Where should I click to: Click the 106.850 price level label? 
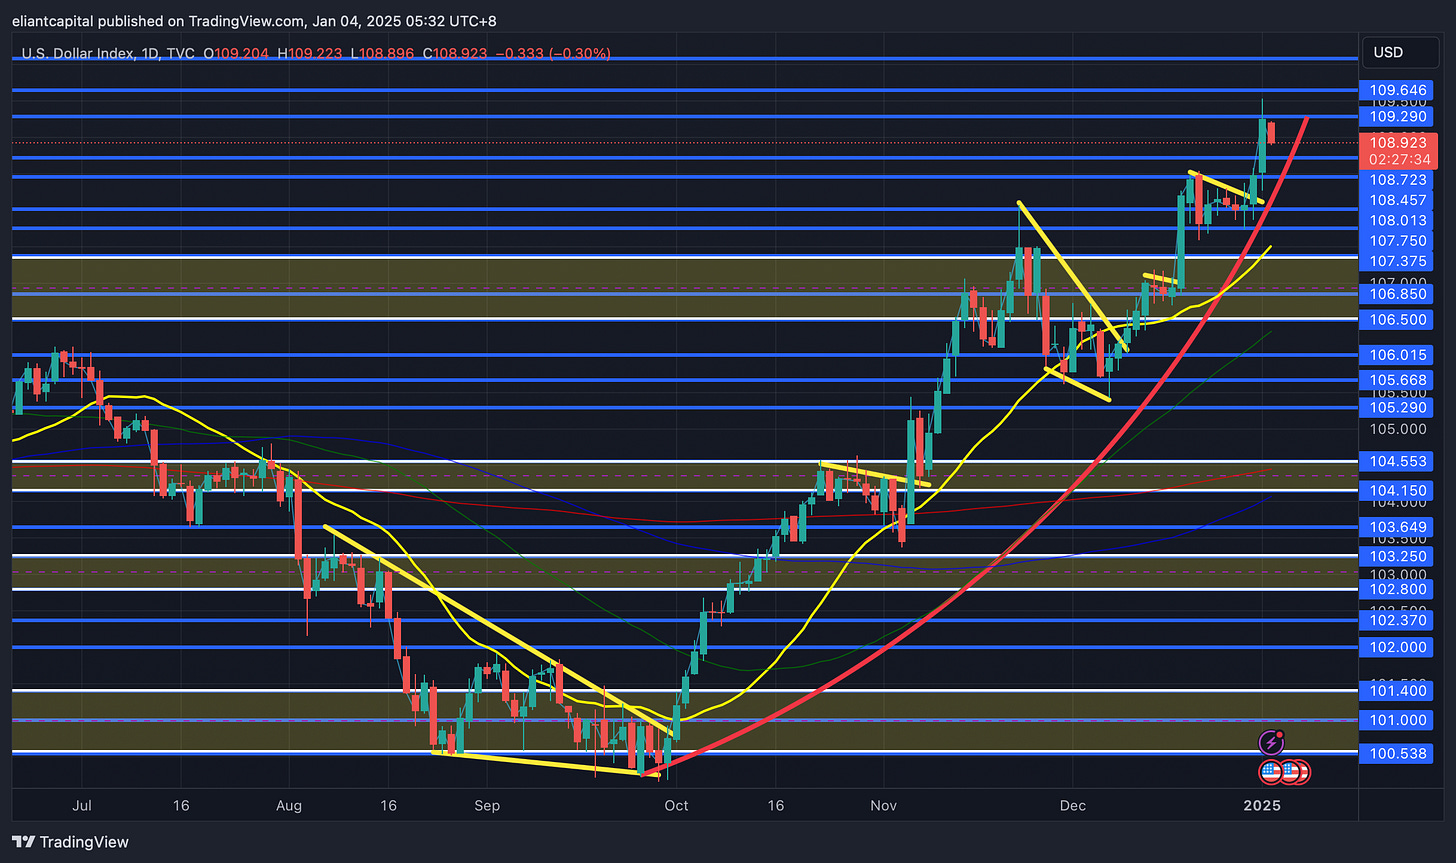click(1397, 295)
